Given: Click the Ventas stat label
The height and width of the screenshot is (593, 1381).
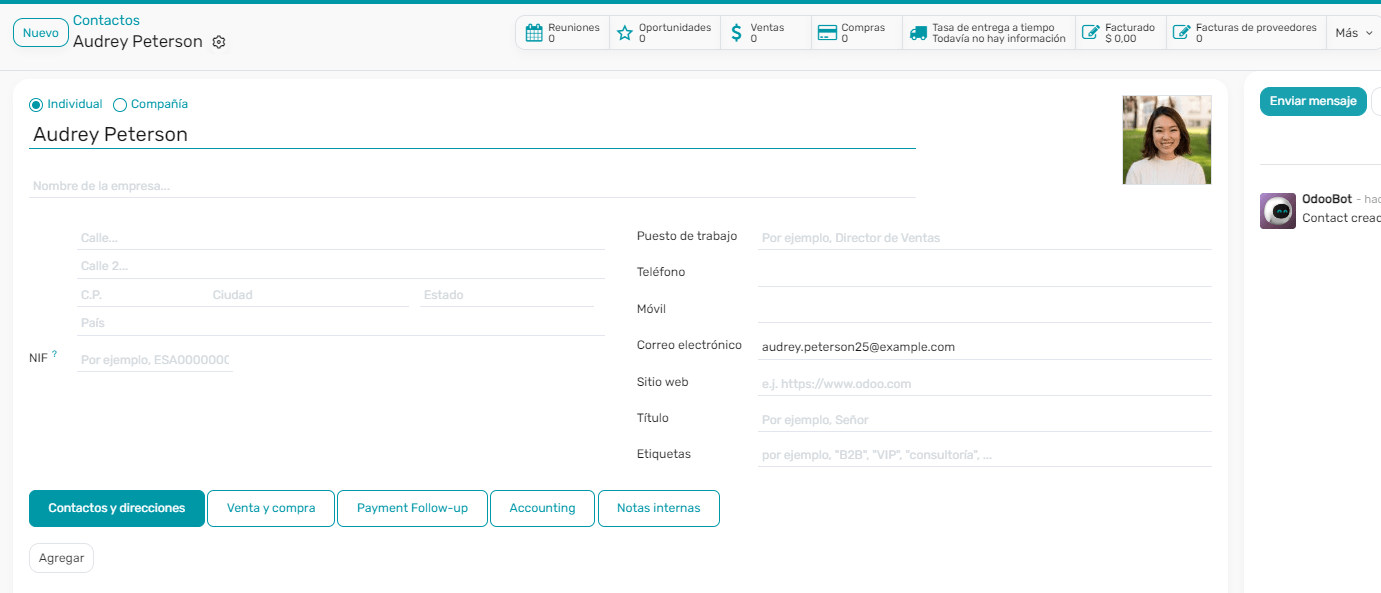Looking at the screenshot, I should (x=768, y=27).
